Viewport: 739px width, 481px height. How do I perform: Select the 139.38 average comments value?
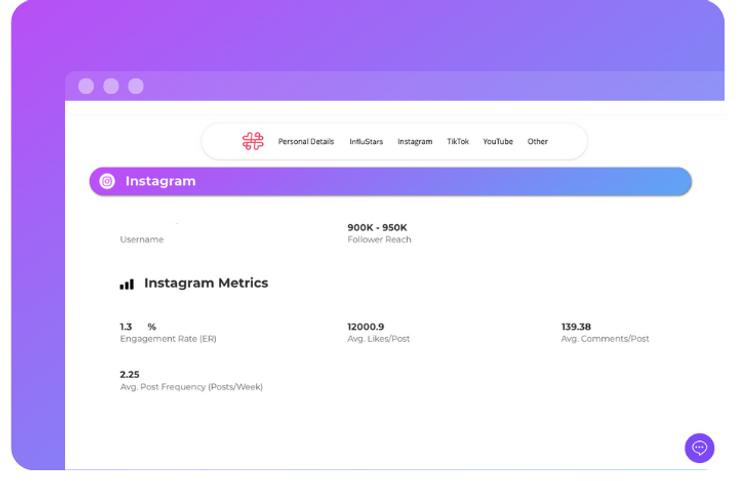tap(576, 326)
